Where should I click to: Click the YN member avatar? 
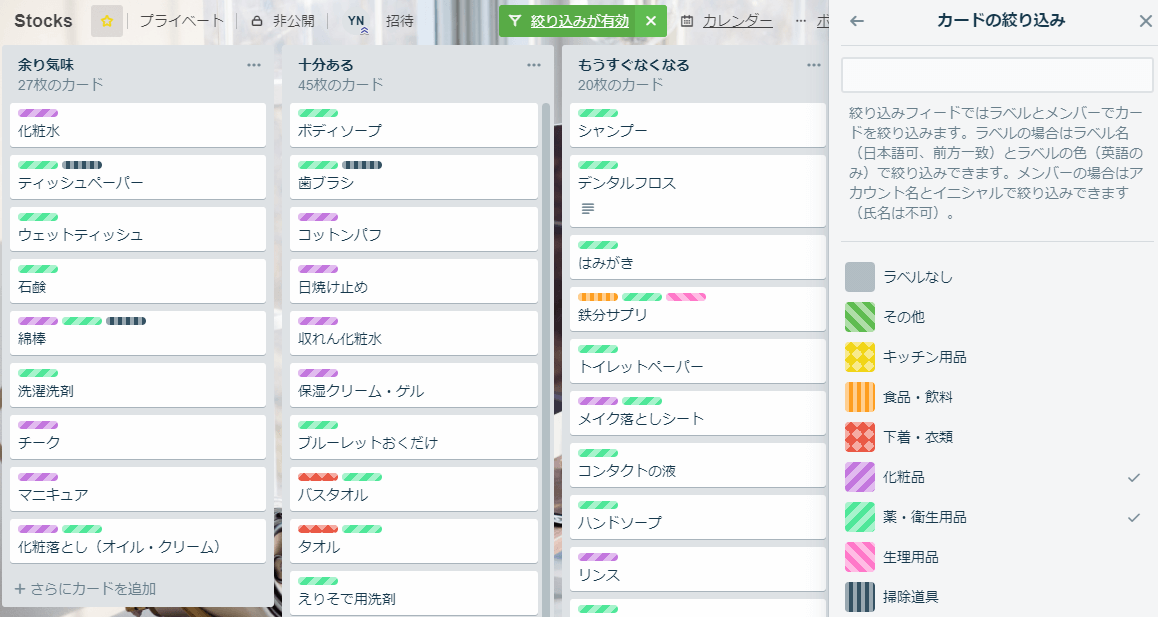point(356,21)
